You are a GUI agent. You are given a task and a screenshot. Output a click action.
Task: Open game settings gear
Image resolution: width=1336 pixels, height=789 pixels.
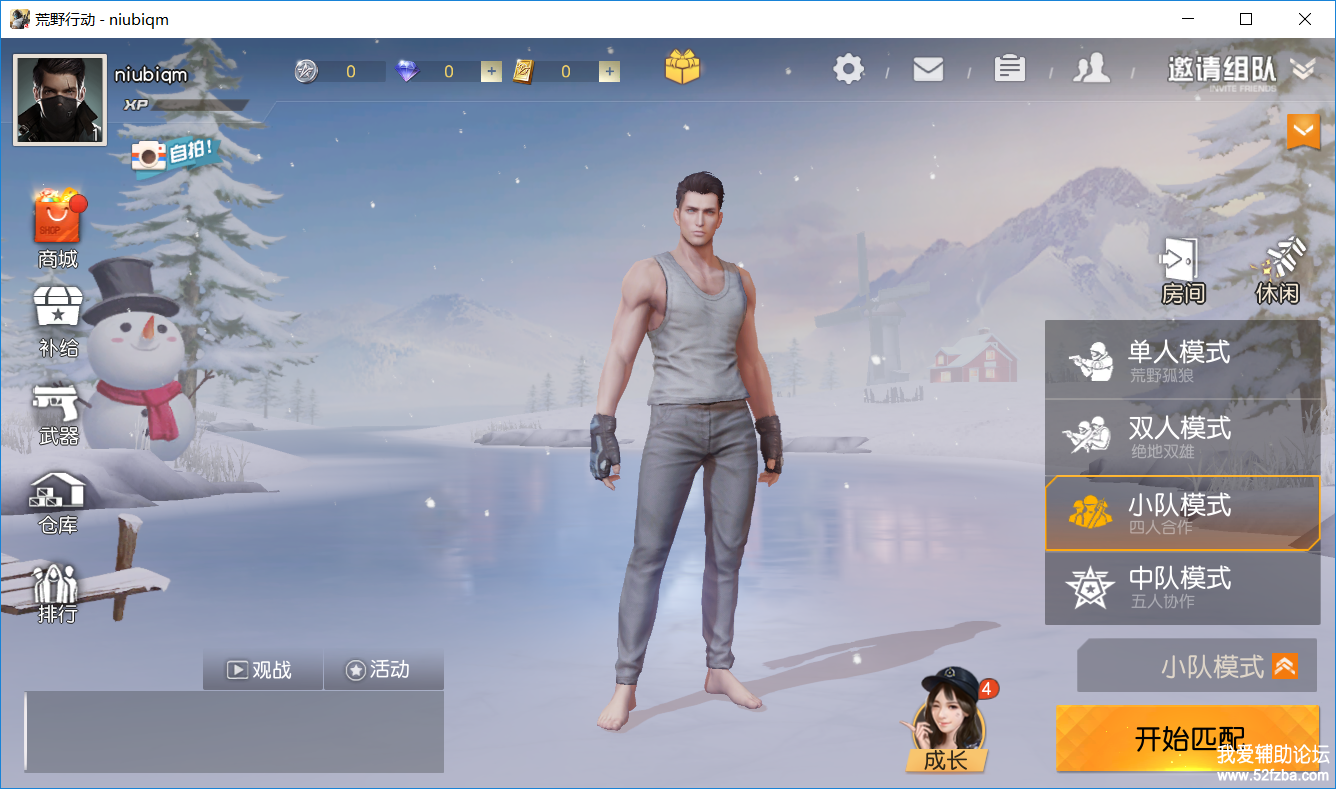point(849,69)
